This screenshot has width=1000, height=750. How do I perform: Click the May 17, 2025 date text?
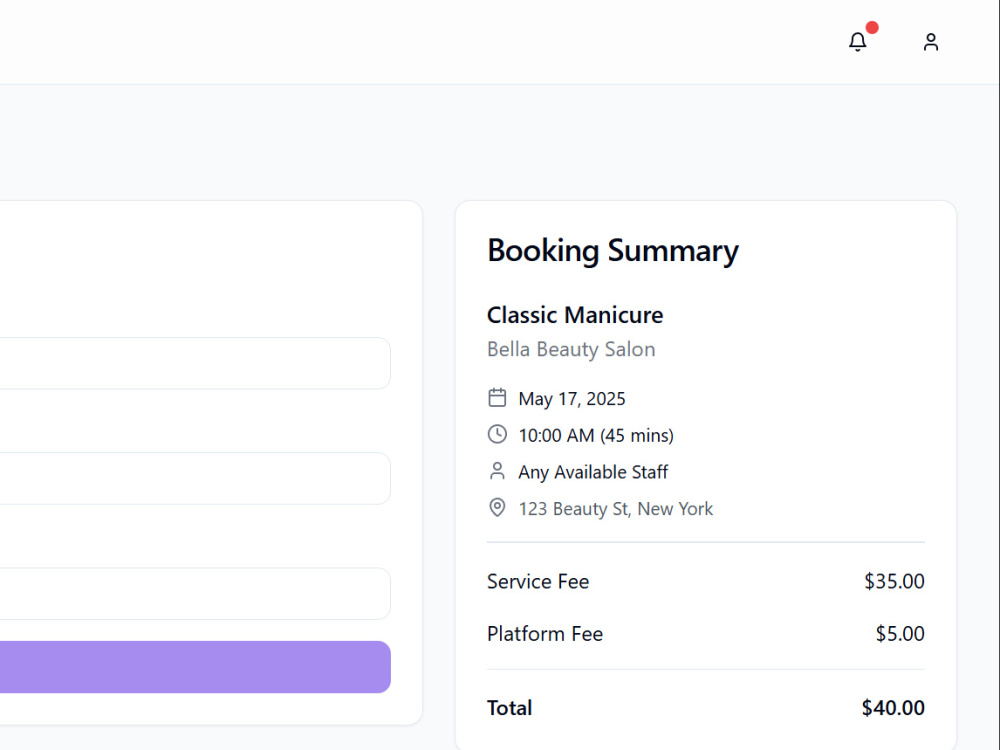[x=571, y=399]
